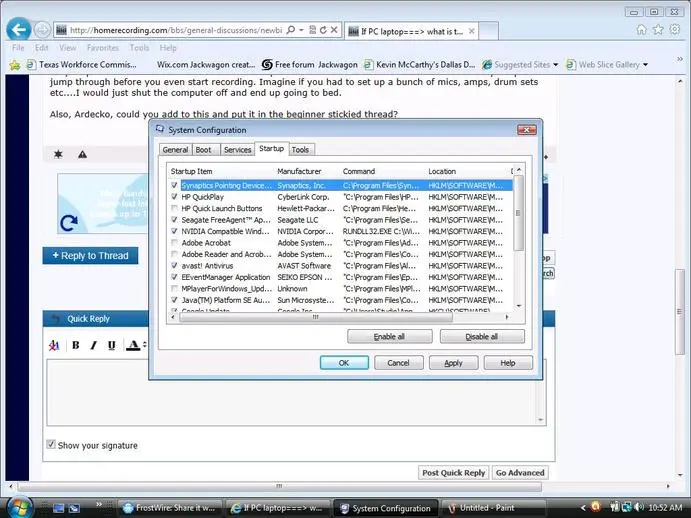Click the browser Forward arrow button

(42, 30)
